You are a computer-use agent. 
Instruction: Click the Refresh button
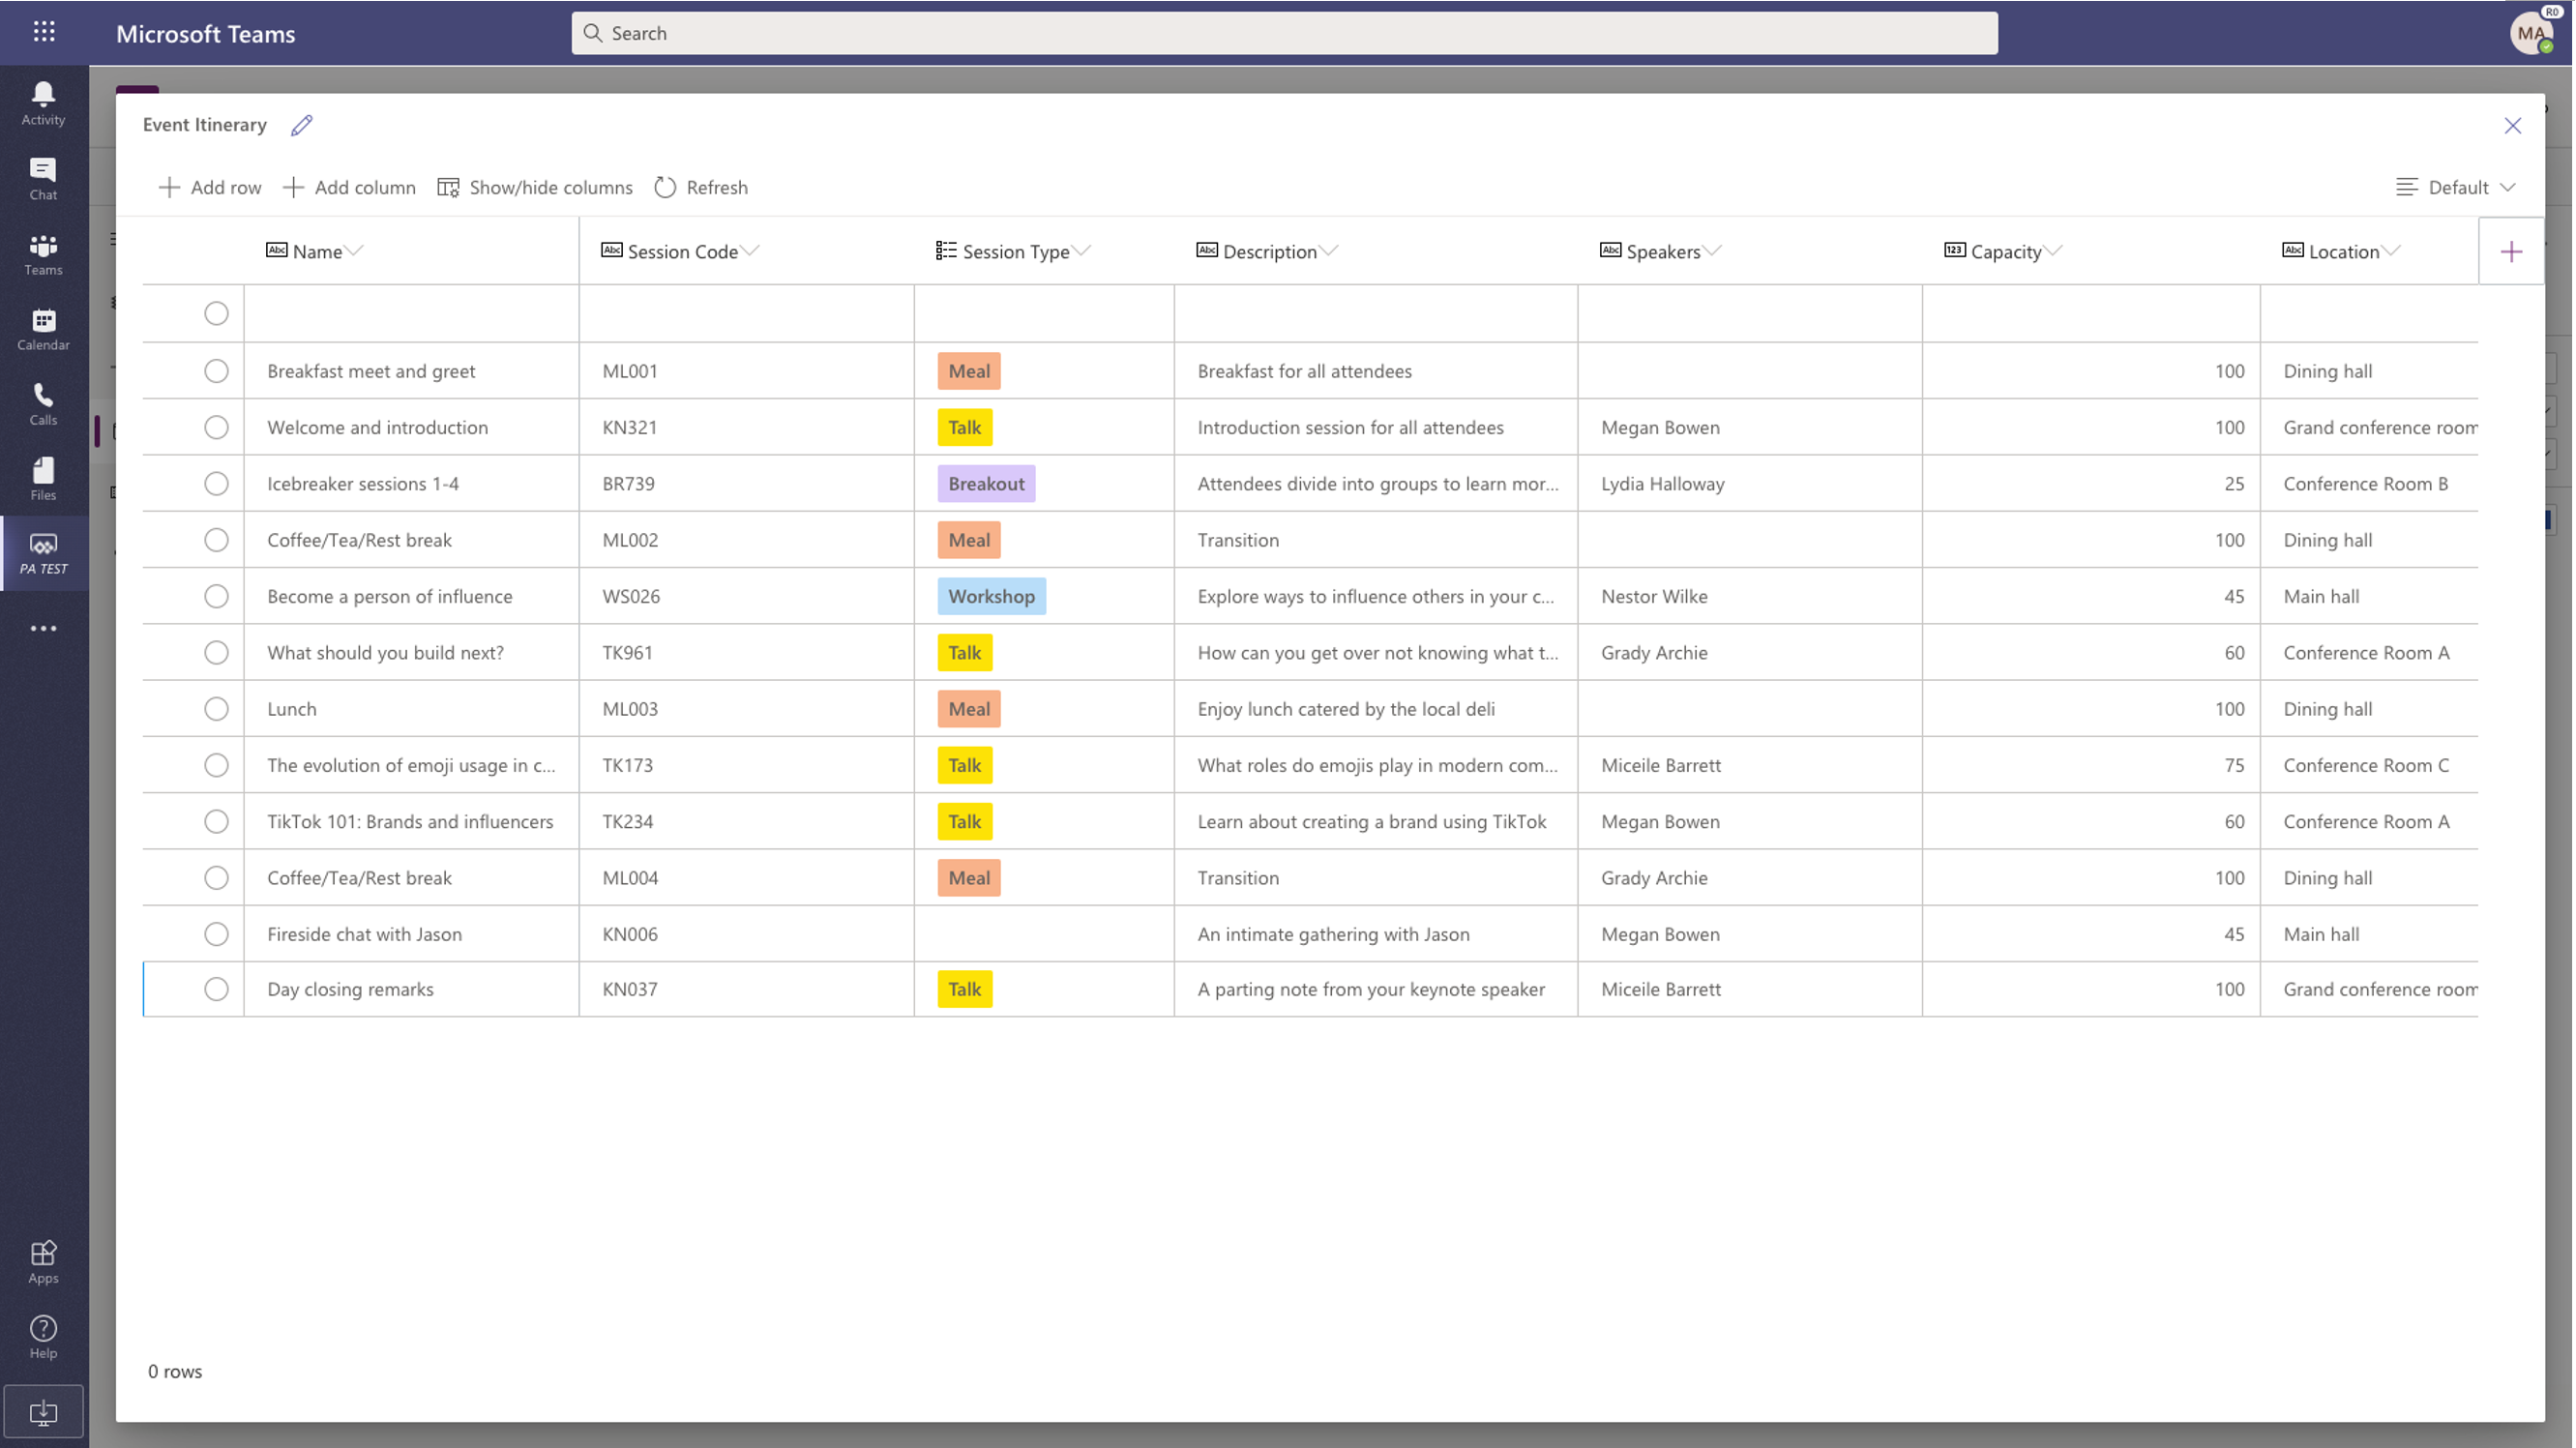point(700,186)
